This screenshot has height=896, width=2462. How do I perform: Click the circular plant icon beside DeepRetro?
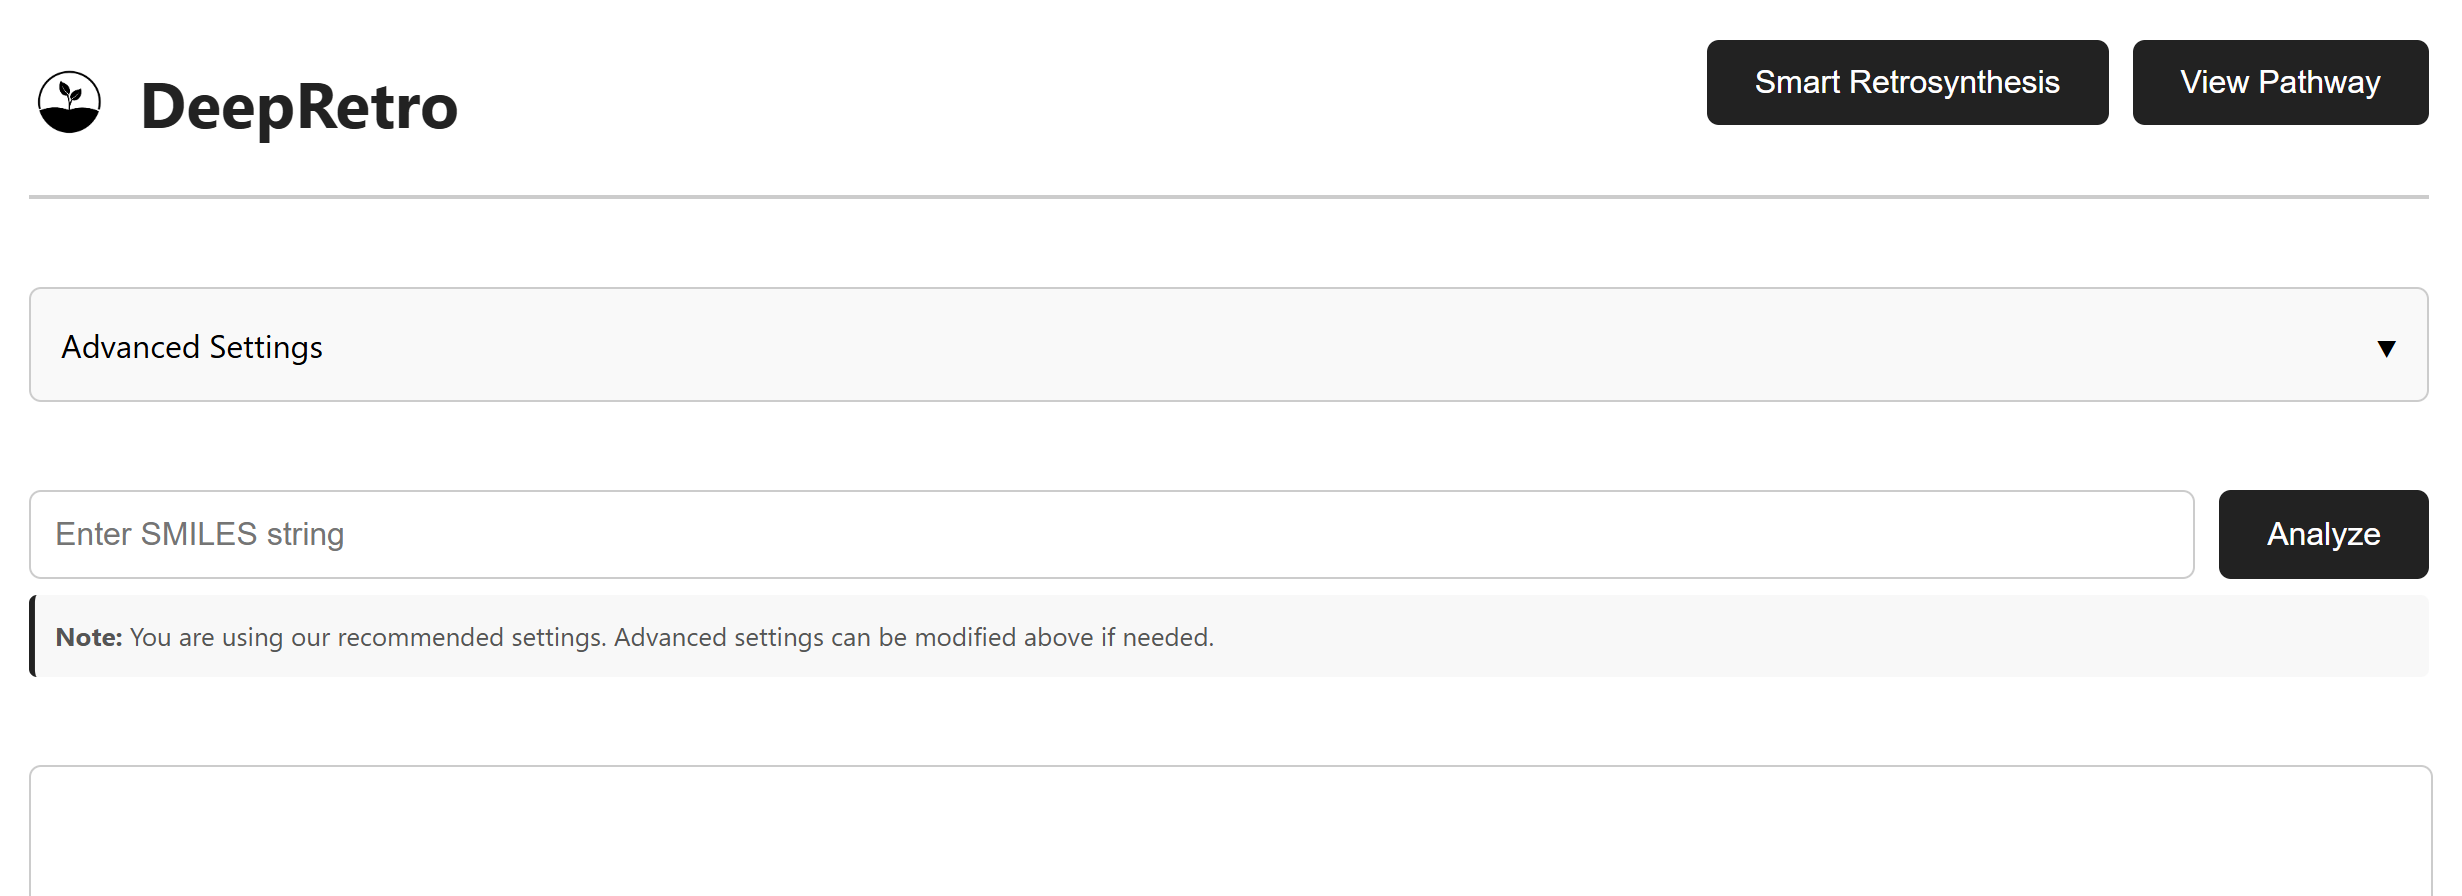(x=69, y=102)
